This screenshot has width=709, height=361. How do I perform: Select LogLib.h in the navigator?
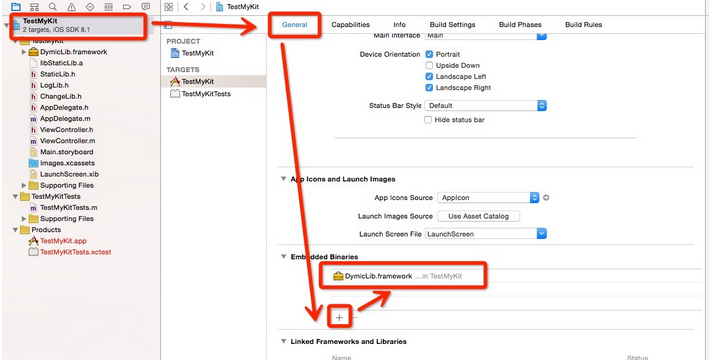[54, 85]
